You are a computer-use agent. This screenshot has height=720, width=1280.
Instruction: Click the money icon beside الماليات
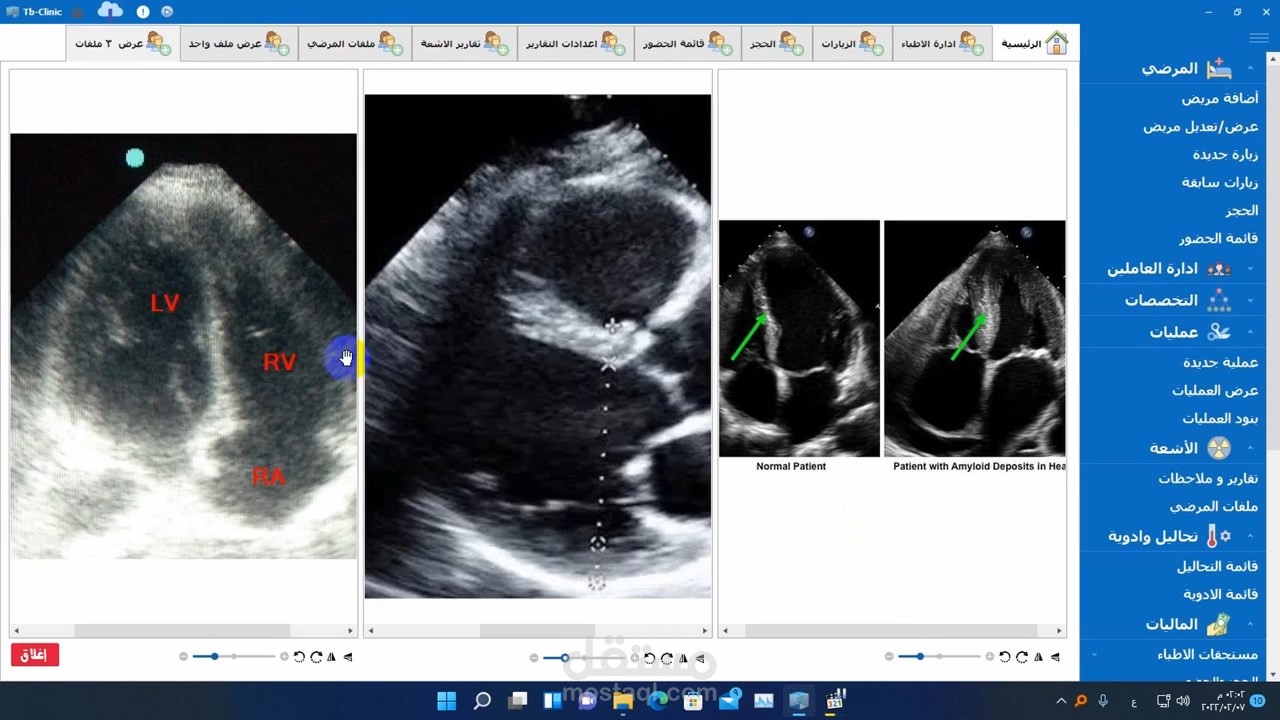1217,624
